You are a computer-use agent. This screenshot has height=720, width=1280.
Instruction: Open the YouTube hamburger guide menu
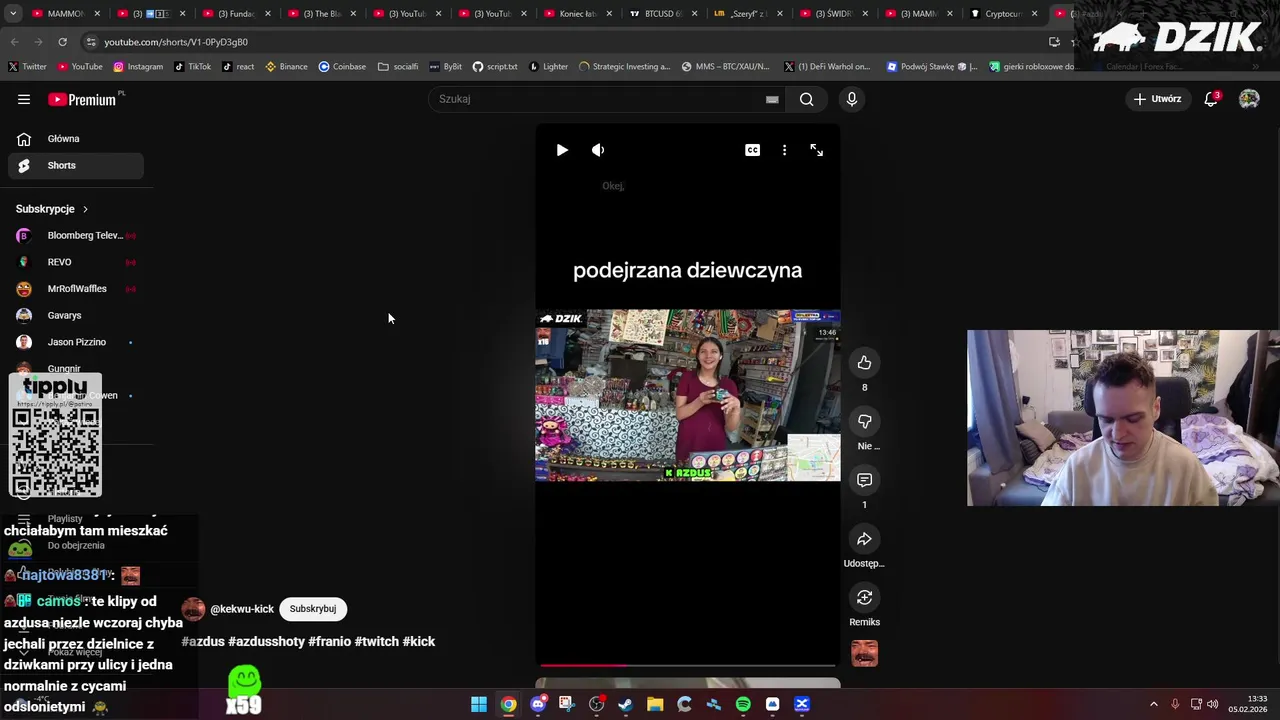coord(24,99)
